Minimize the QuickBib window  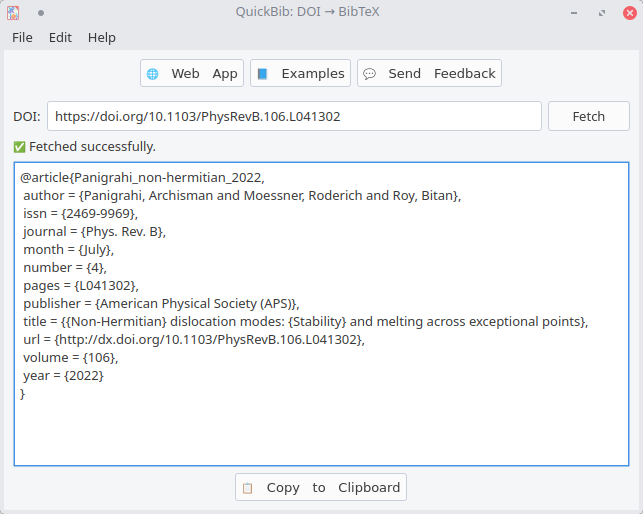pyautogui.click(x=574, y=13)
